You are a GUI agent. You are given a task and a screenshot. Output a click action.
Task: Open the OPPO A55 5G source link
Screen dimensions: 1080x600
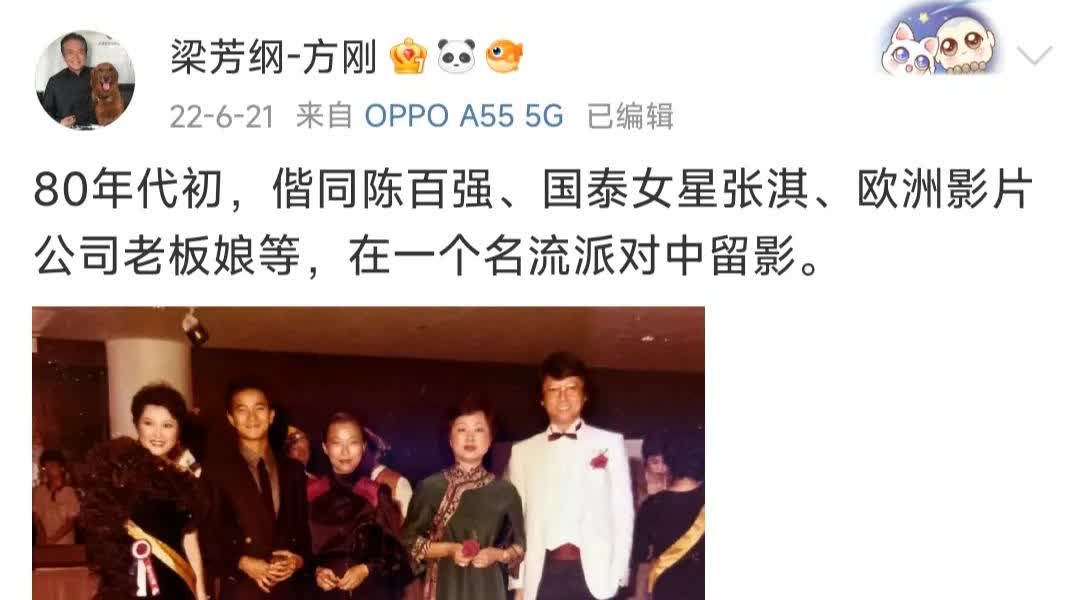464,116
